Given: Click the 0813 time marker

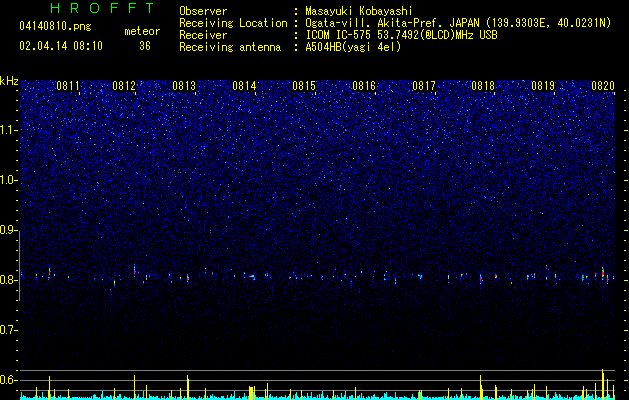Looking at the screenshot, I should [184, 86].
